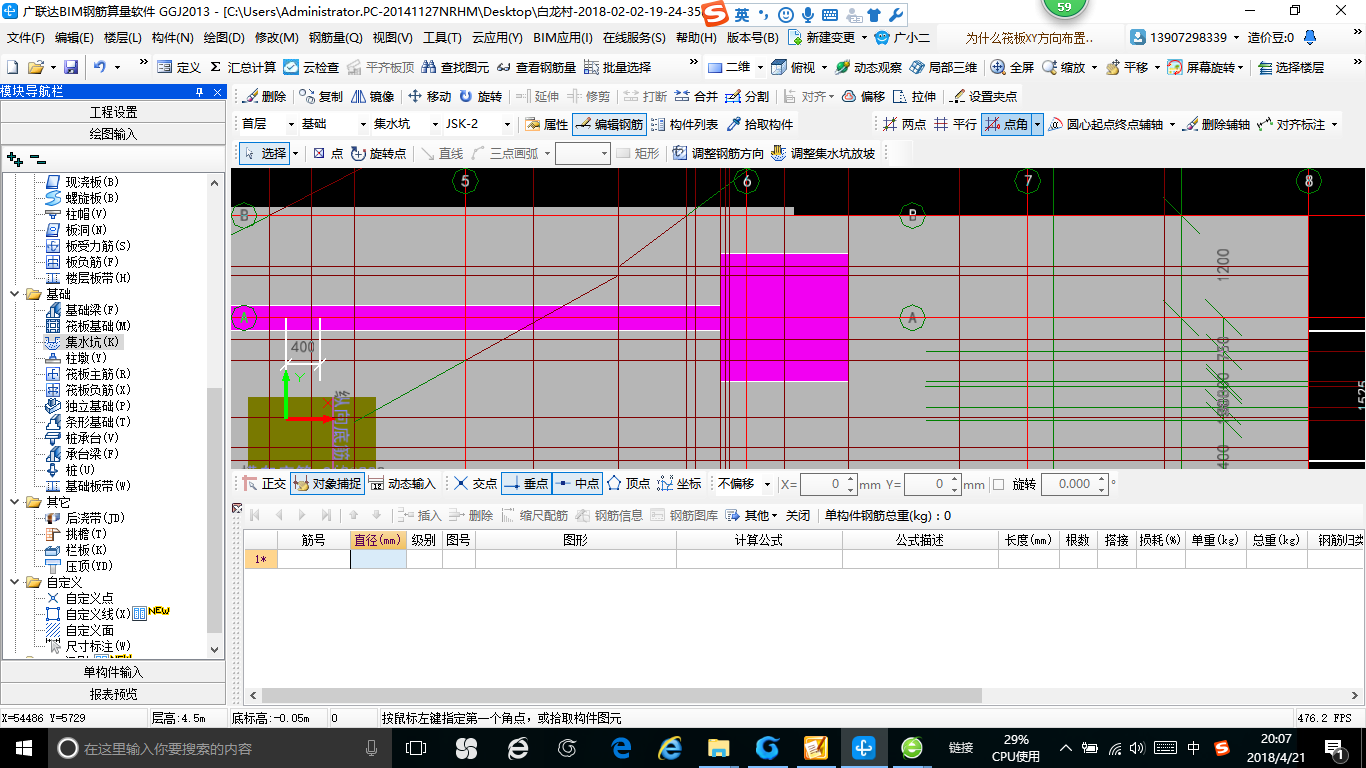Select 桩承台(V) in the tree

pyautogui.click(x=92, y=438)
